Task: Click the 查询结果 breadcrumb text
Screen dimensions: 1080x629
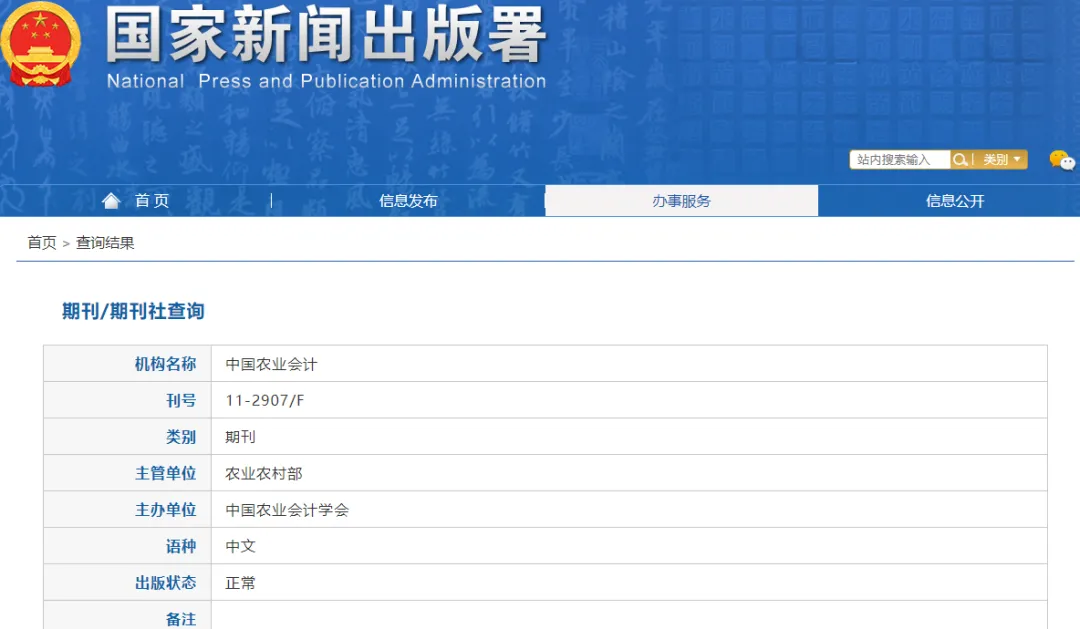Action: 105,243
